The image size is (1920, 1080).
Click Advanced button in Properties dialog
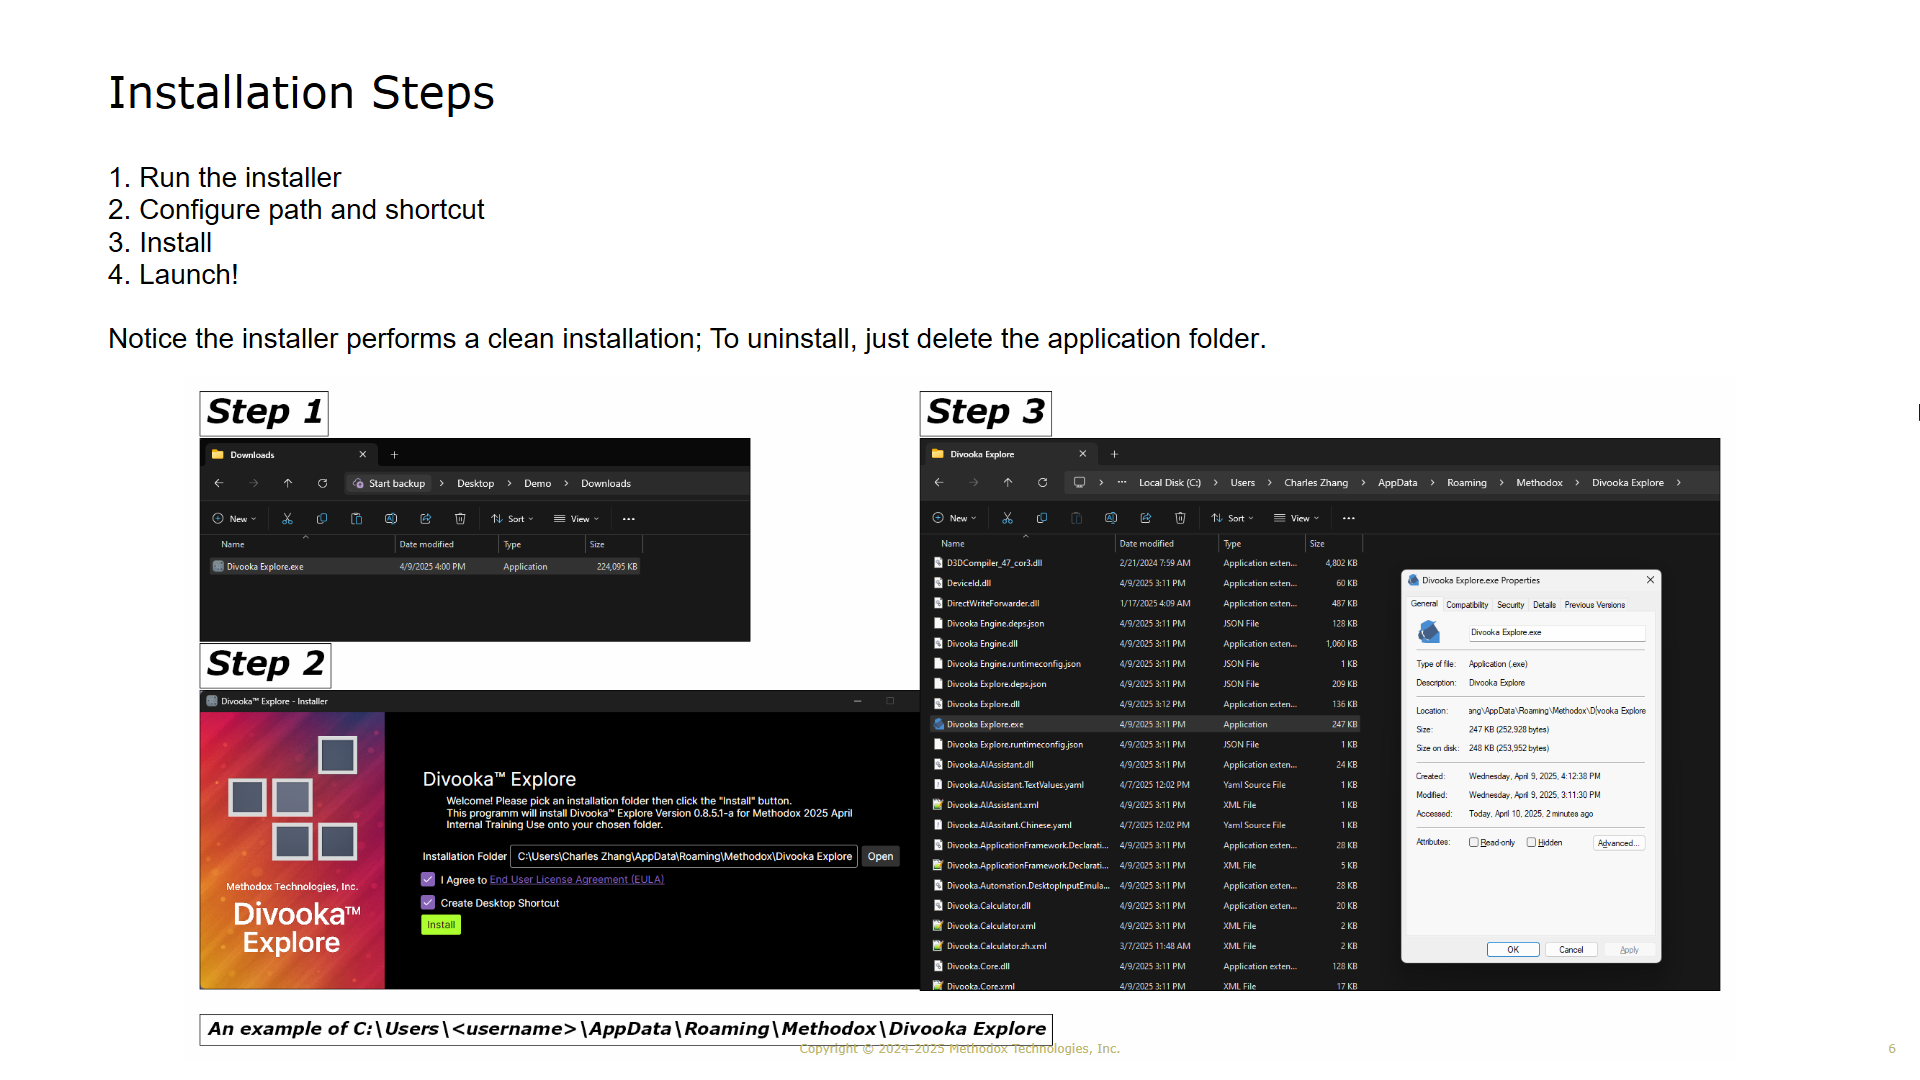[x=1618, y=843]
